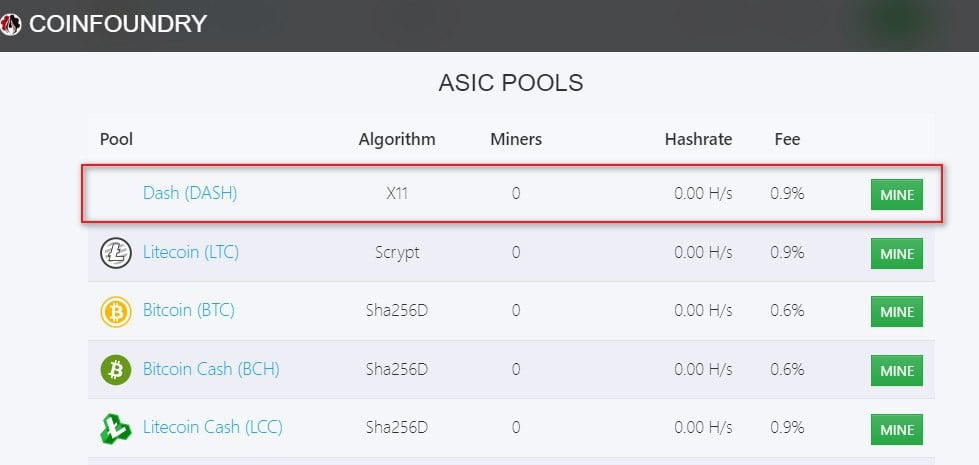Open the Dash (DASH) pool link
Screen dimensions: 979x465
point(190,193)
